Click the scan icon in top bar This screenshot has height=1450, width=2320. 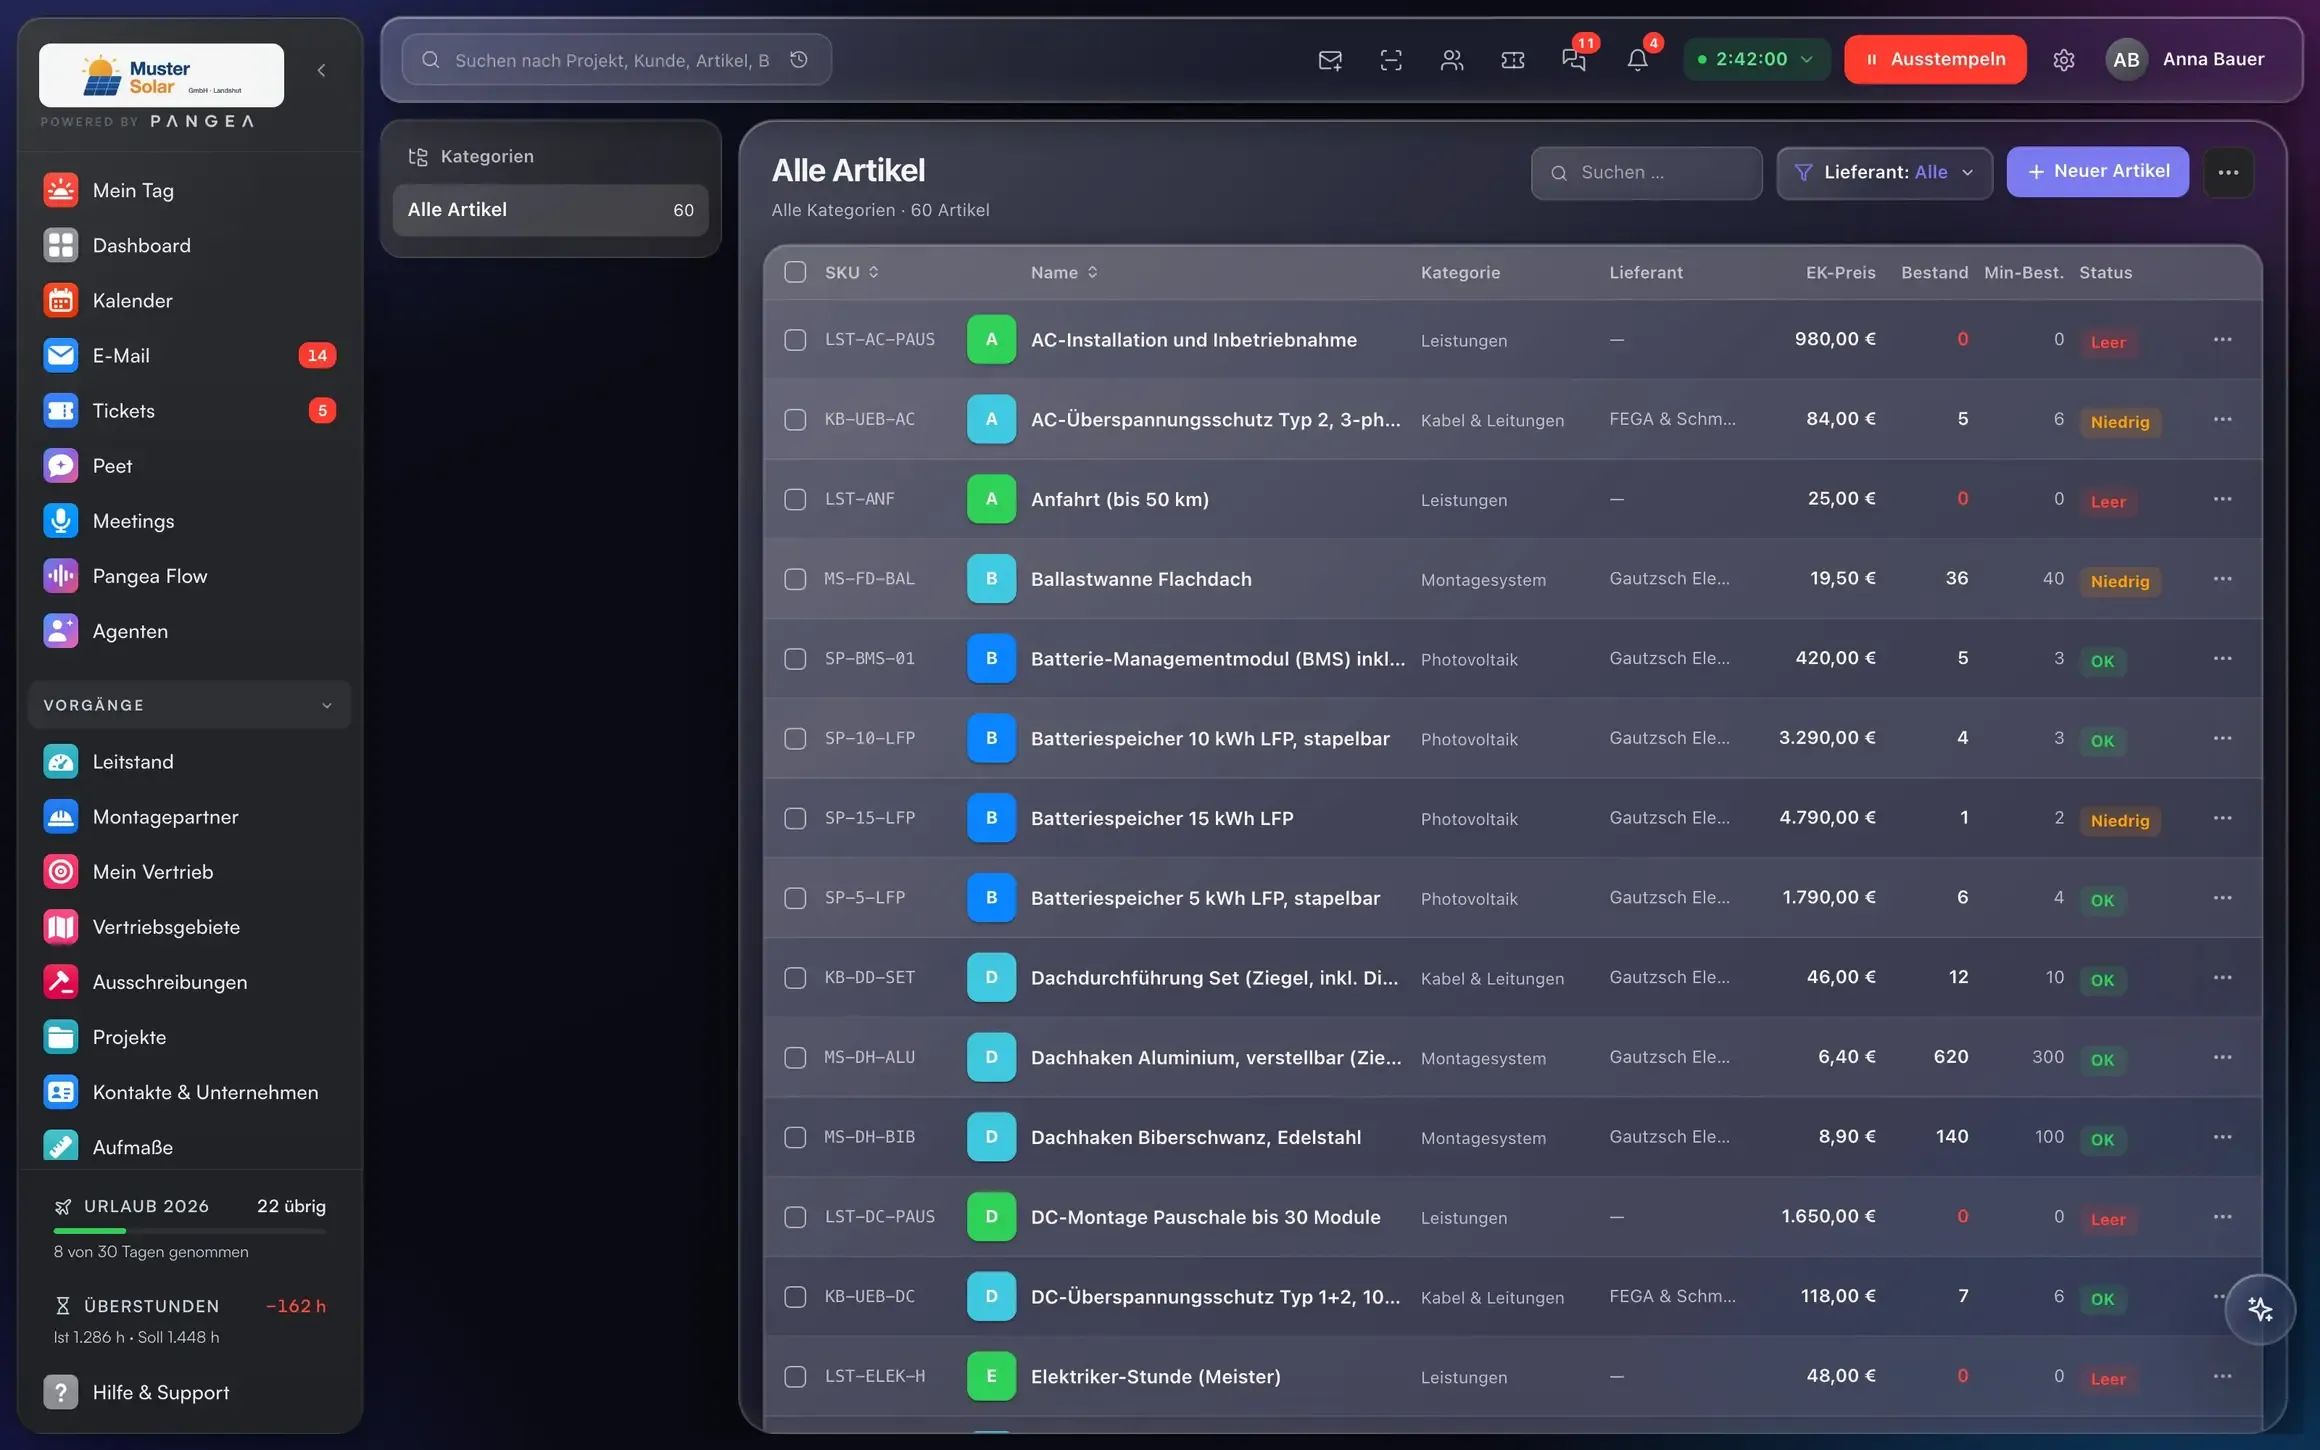(x=1391, y=60)
